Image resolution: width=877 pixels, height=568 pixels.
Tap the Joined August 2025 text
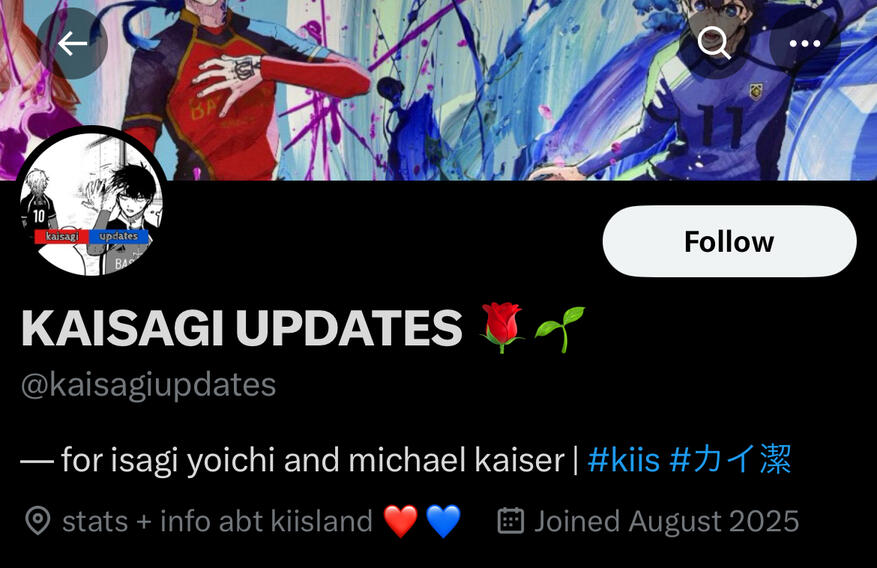click(x=667, y=521)
